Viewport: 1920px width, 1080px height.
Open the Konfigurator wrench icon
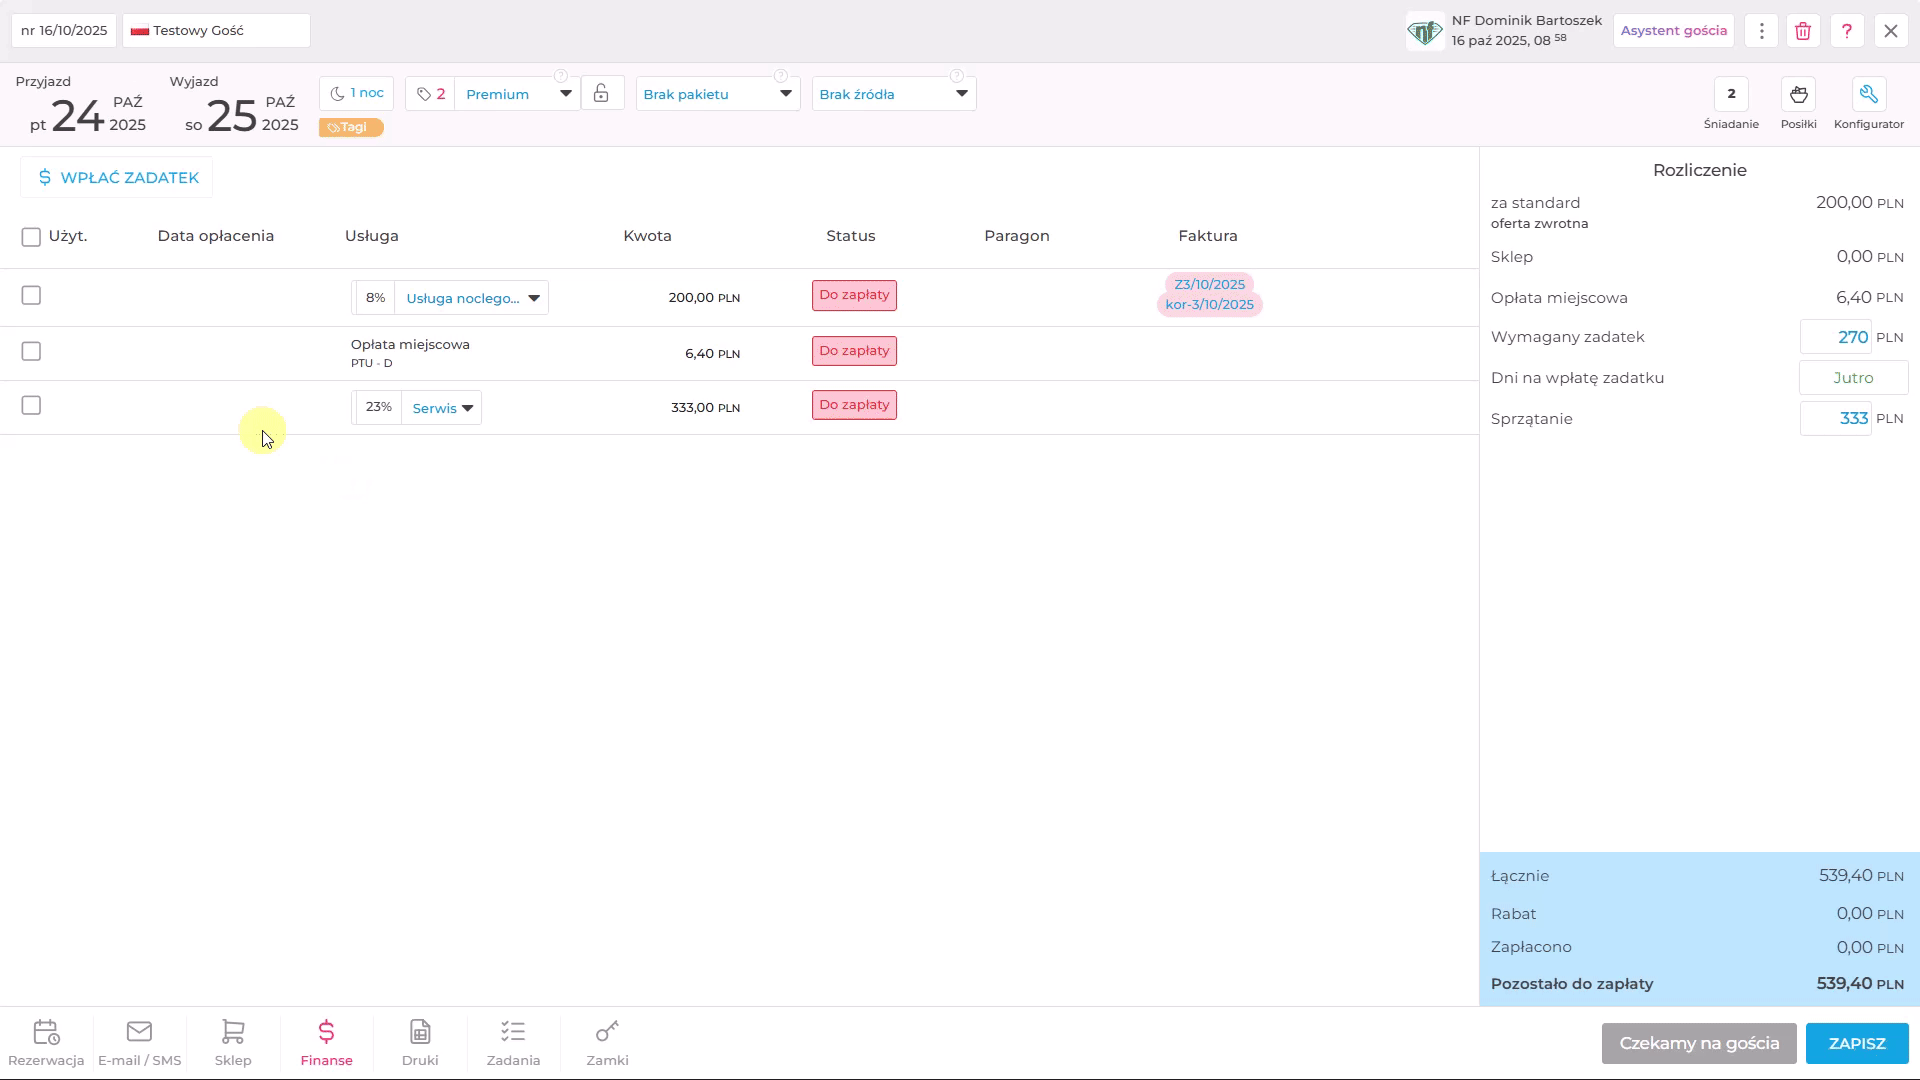click(1869, 95)
